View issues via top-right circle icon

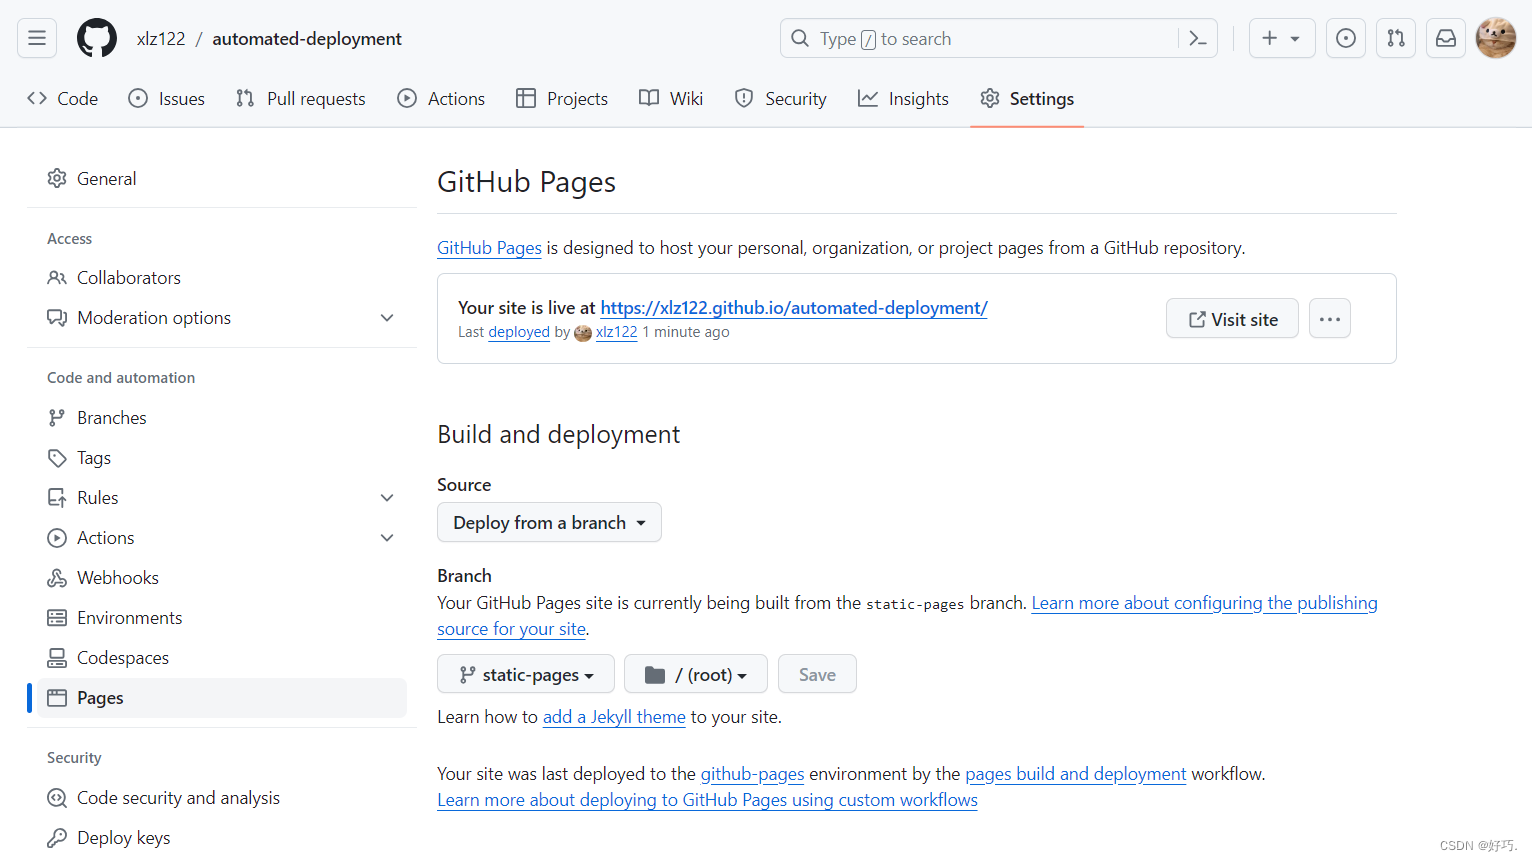coord(1346,38)
